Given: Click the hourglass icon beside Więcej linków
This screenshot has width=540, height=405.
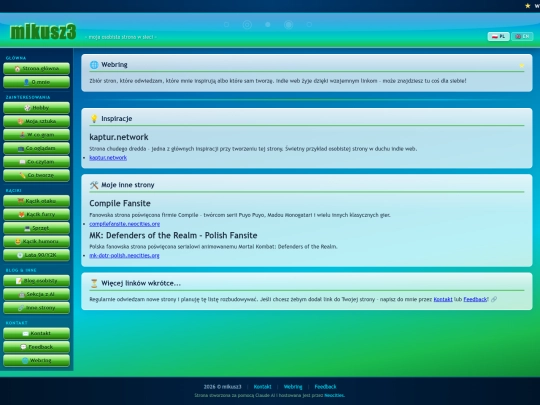Looking at the screenshot, I should pyautogui.click(x=94, y=283).
